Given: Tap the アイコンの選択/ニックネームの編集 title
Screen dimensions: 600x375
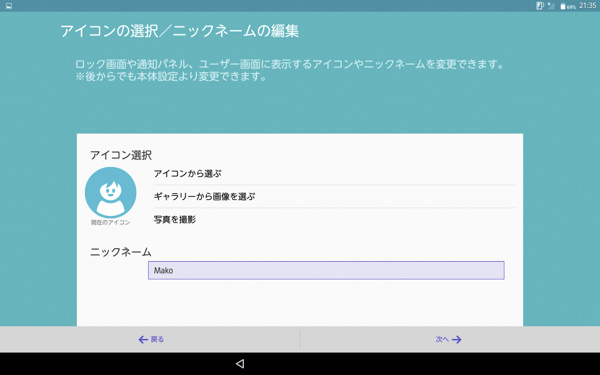Looking at the screenshot, I should click(x=179, y=31).
